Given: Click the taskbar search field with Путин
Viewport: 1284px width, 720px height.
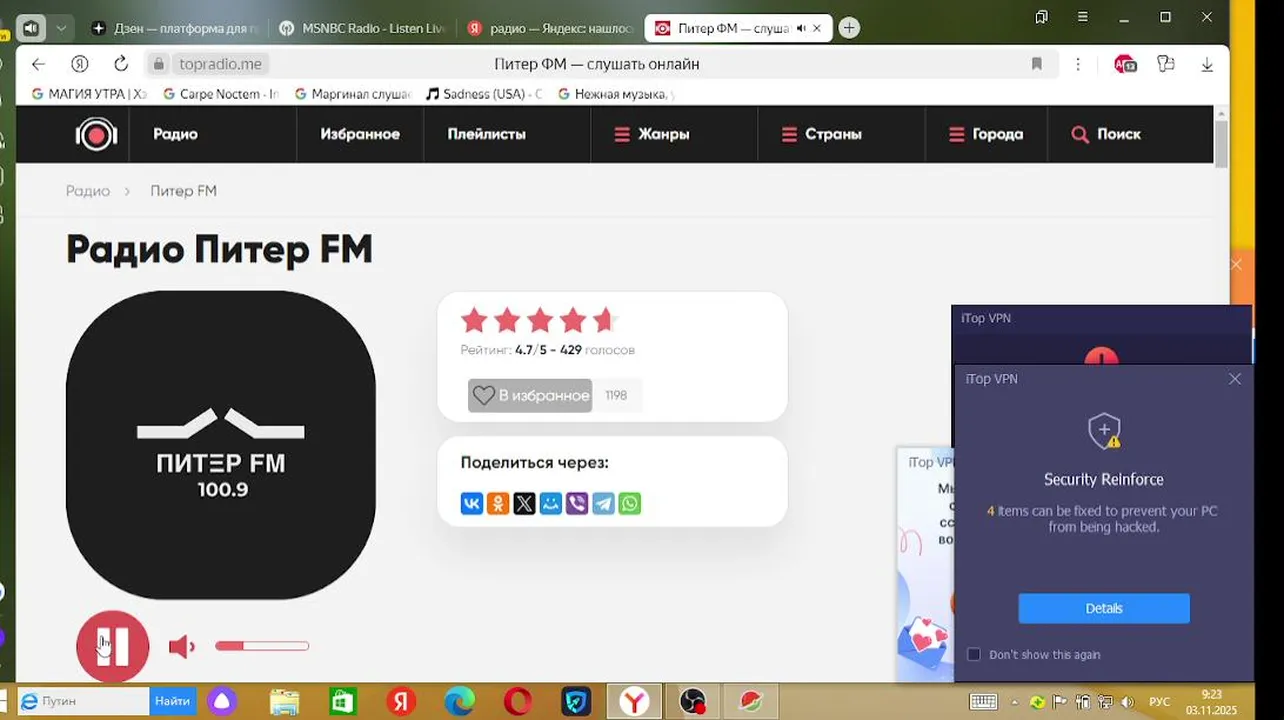Looking at the screenshot, I should pyautogui.click(x=83, y=701).
